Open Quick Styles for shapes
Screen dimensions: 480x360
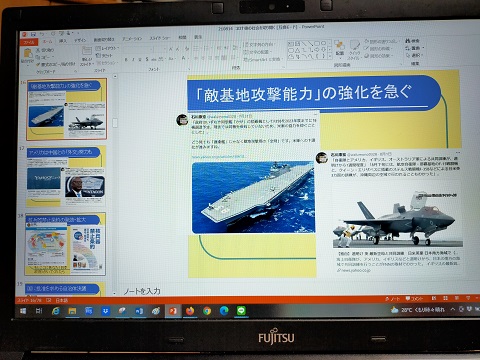[354, 49]
